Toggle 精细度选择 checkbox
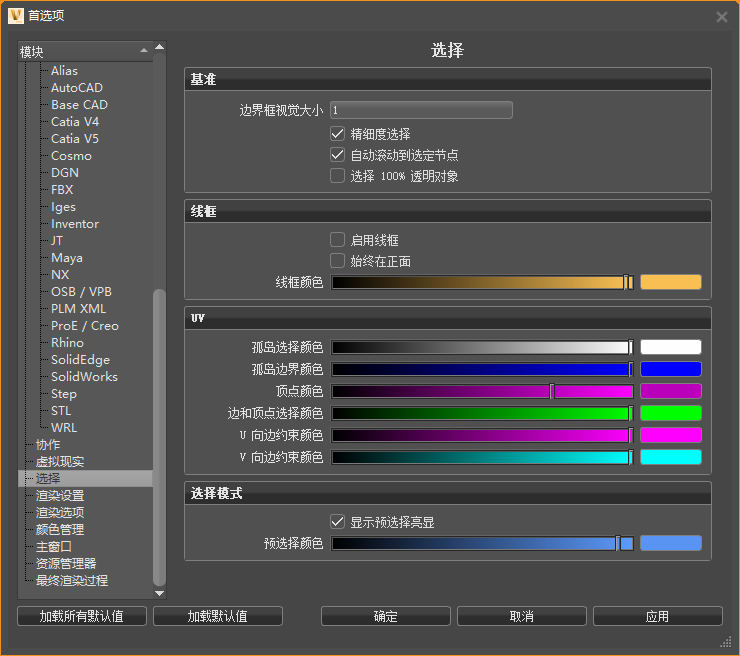The height and width of the screenshot is (656, 740). 337,134
